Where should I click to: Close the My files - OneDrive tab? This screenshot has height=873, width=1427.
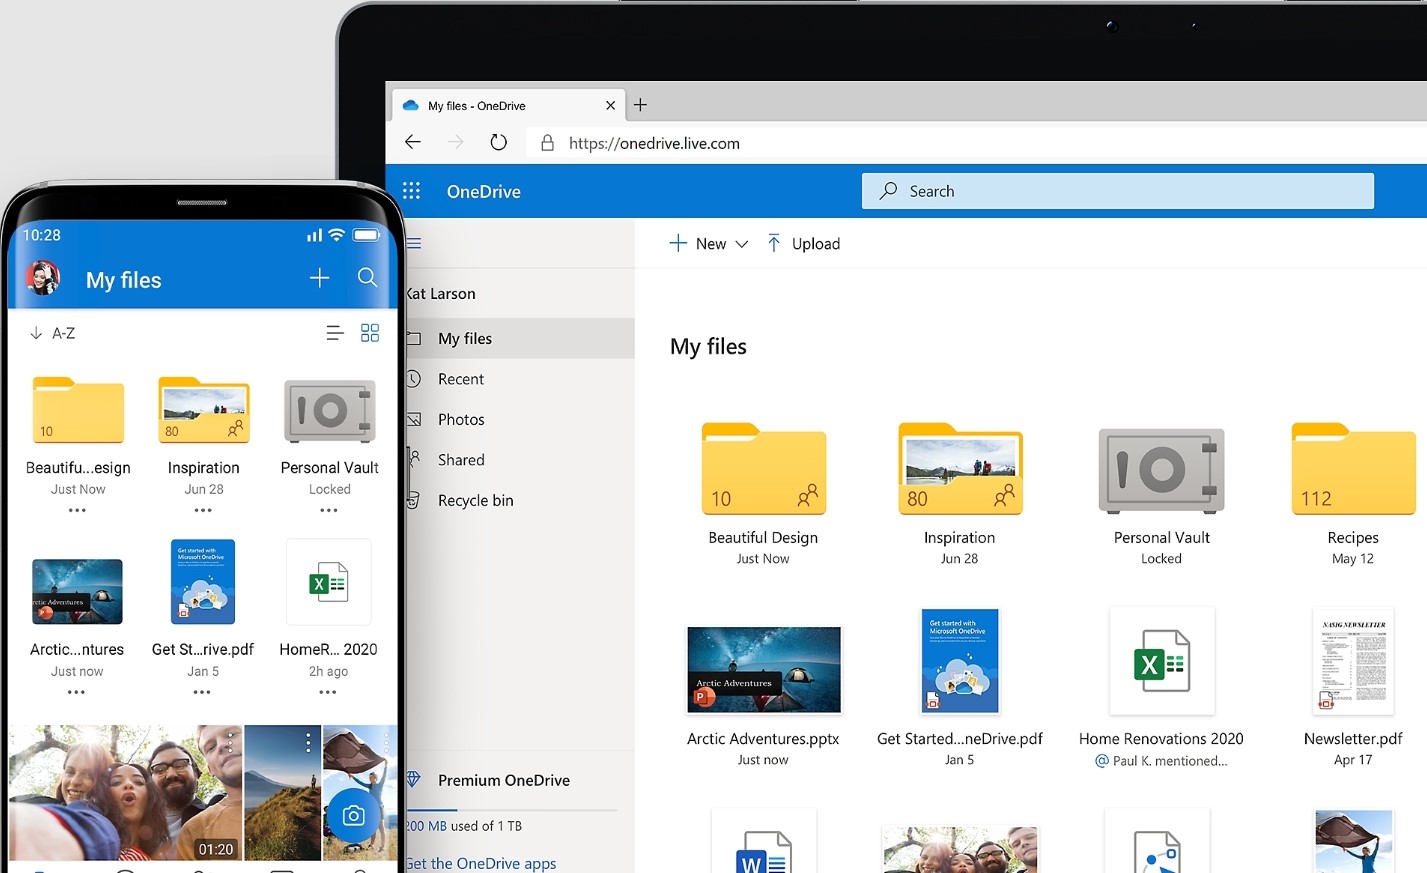coord(610,105)
